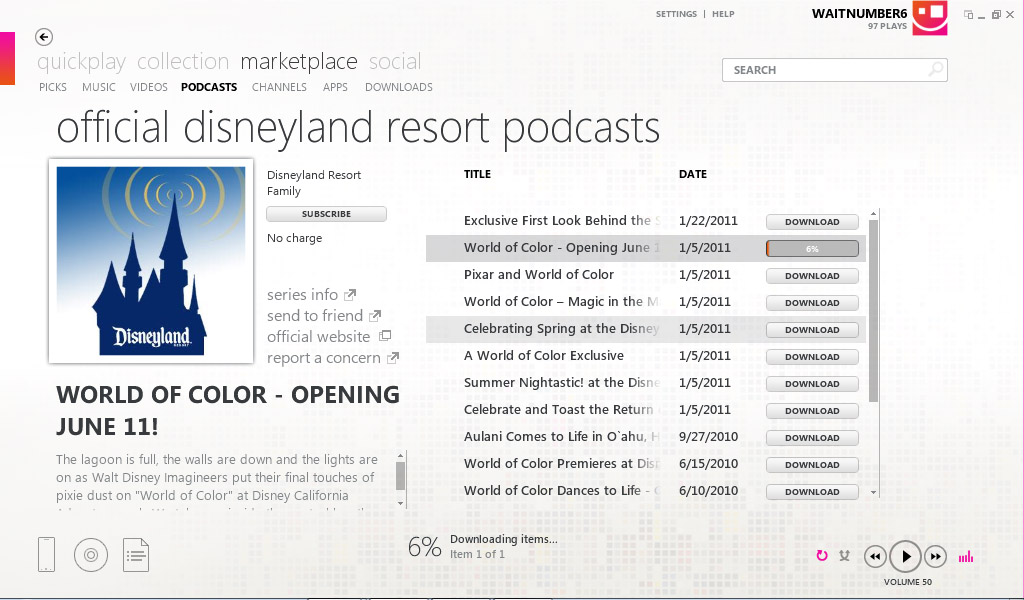The width and height of the screenshot is (1024, 600).
Task: Select Celebrating Spring at the Disney row
Action: point(645,329)
